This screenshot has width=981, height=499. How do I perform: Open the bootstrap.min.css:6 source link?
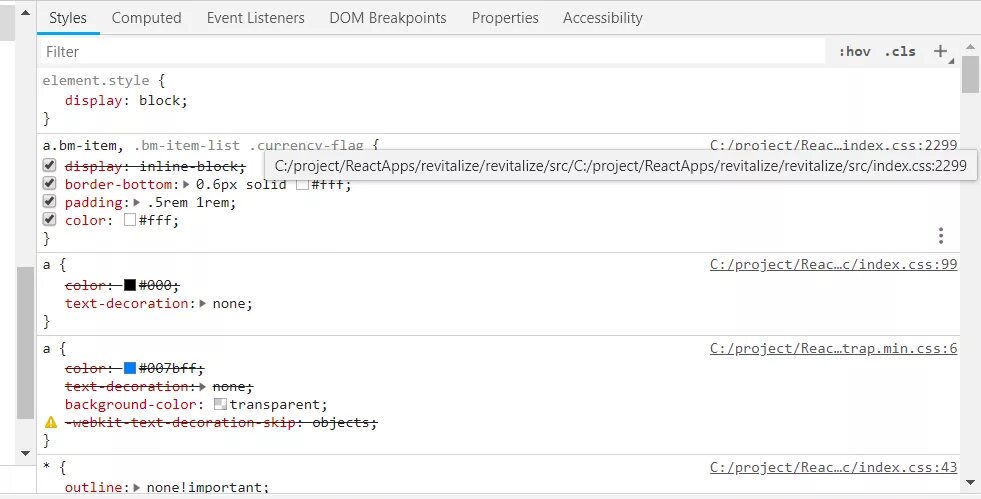coord(833,349)
